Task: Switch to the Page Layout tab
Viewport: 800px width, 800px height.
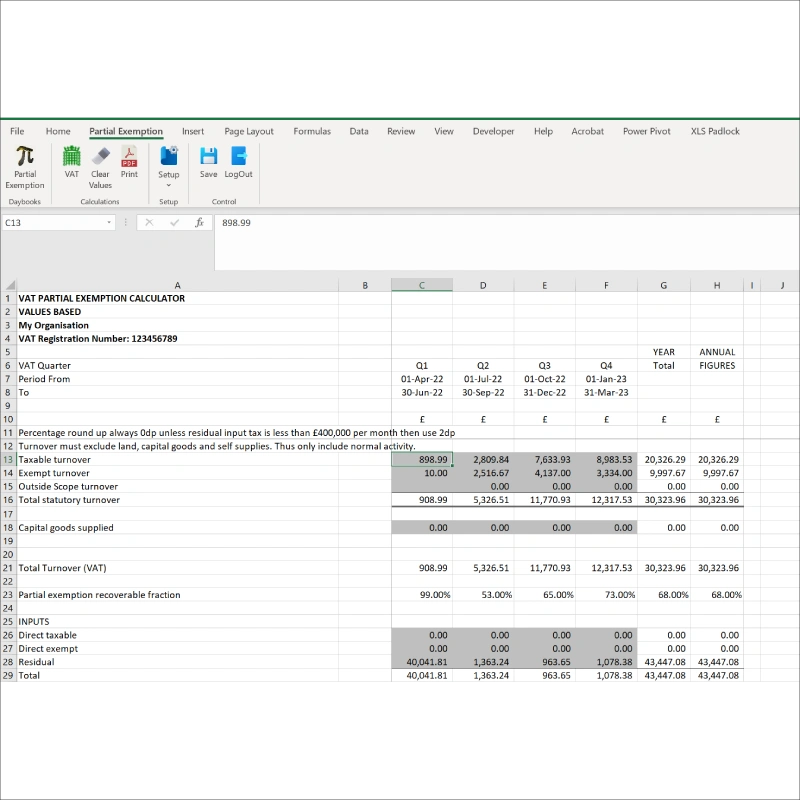Action: coord(249,131)
